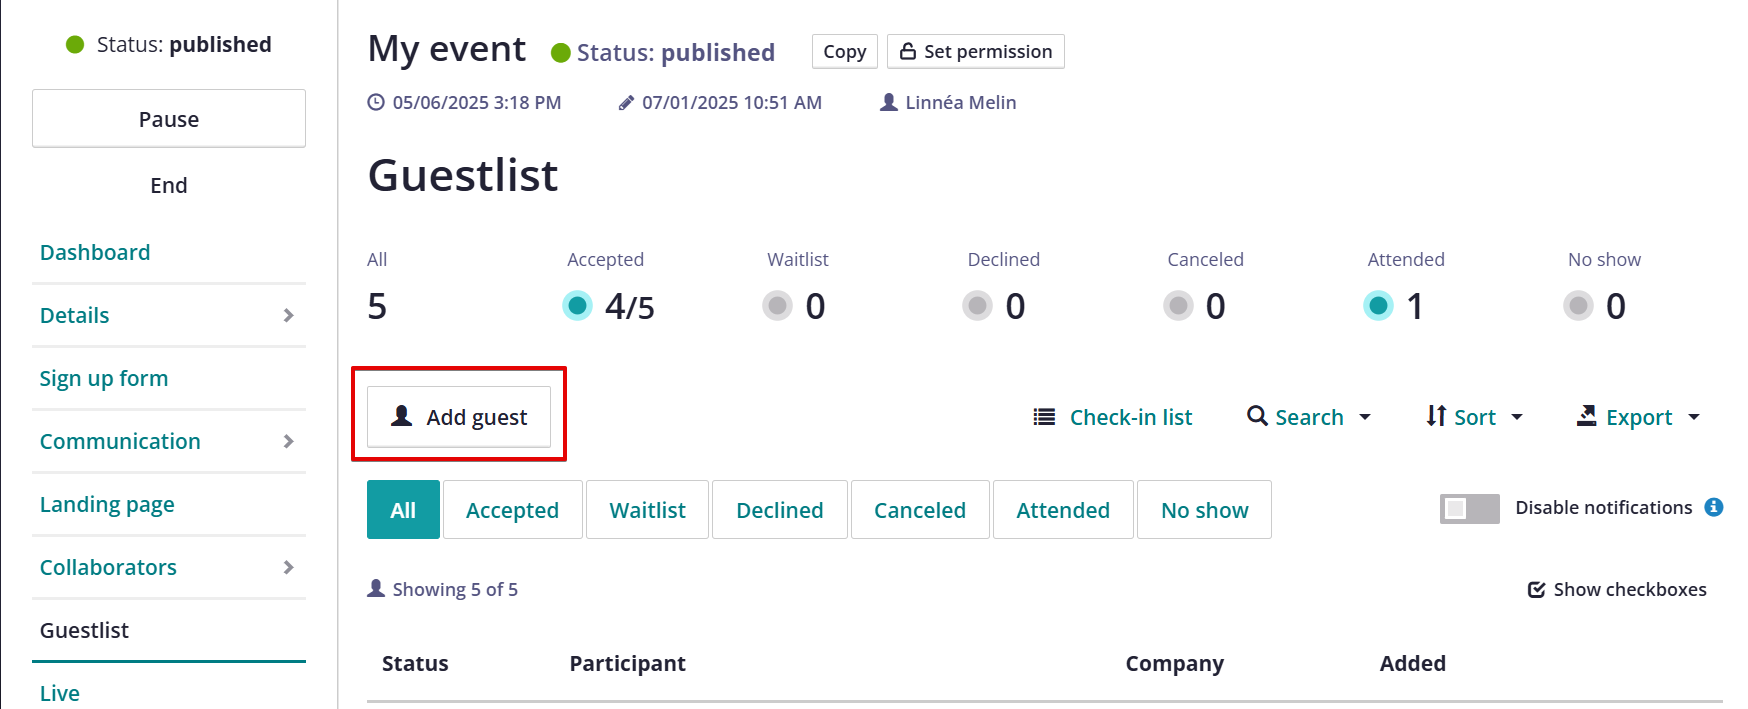Open the Export dropdown arrow
Viewport: 1748px width, 709px height.
tap(1694, 417)
